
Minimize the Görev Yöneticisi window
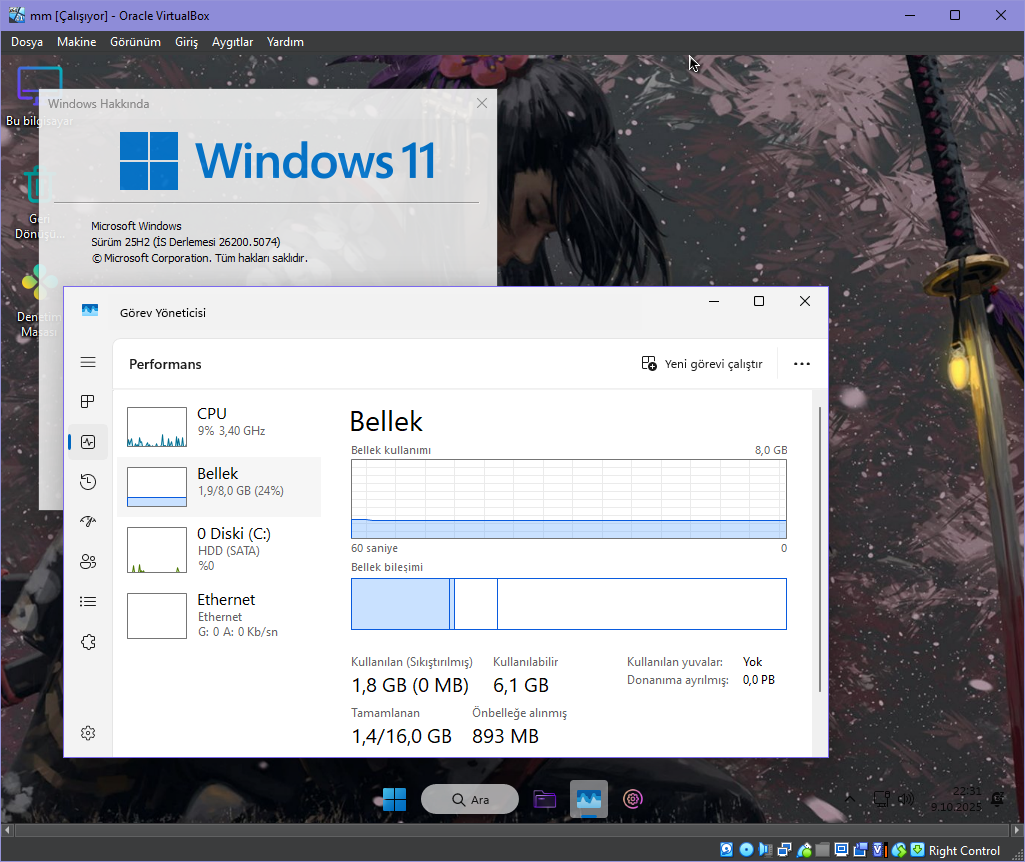click(714, 301)
